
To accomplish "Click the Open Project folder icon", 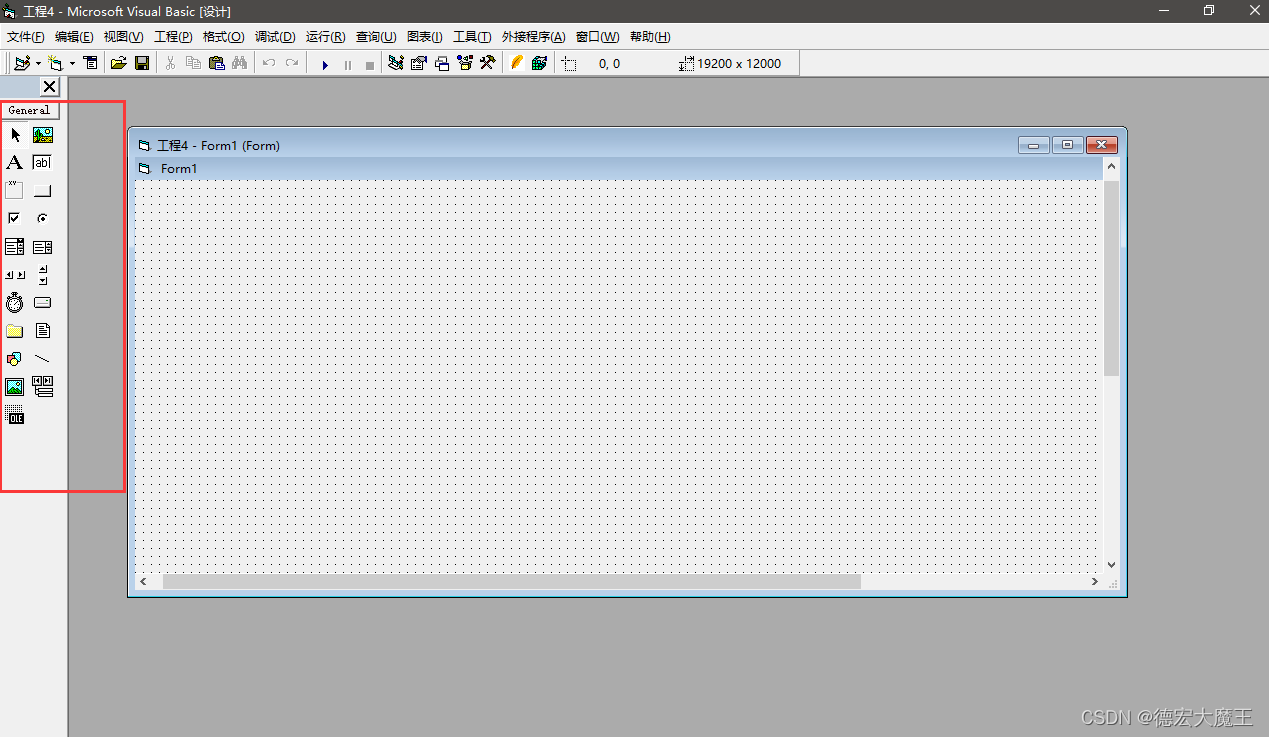I will [x=118, y=63].
